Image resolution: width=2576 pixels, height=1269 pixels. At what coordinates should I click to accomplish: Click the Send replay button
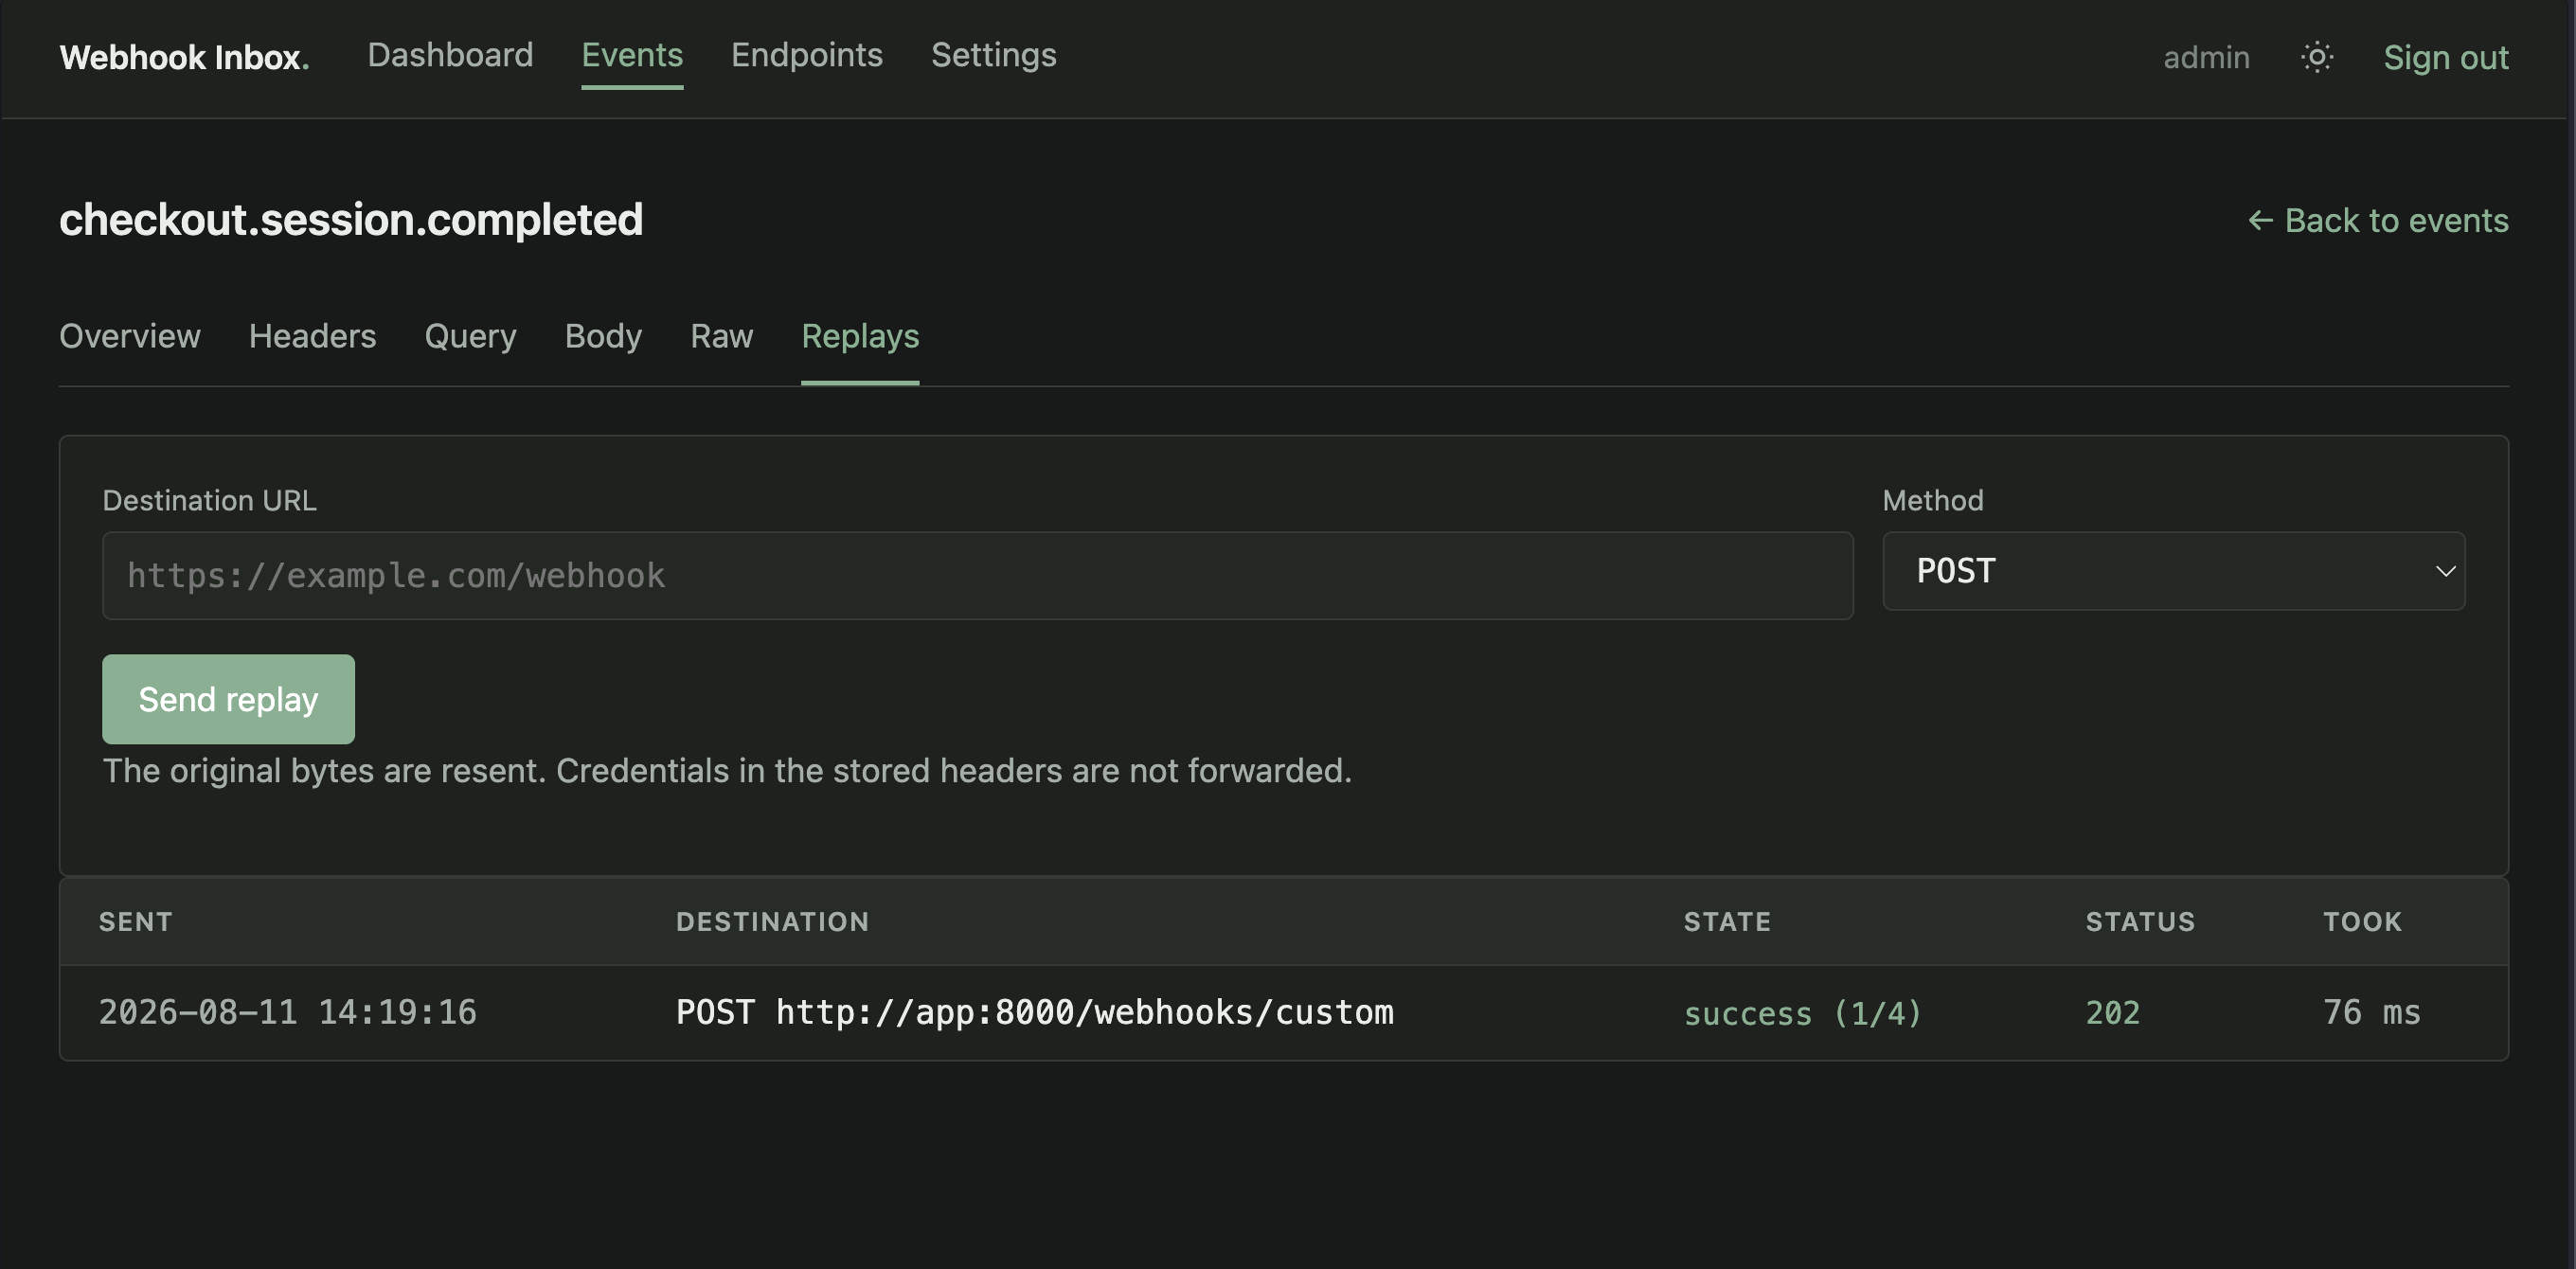coord(228,699)
